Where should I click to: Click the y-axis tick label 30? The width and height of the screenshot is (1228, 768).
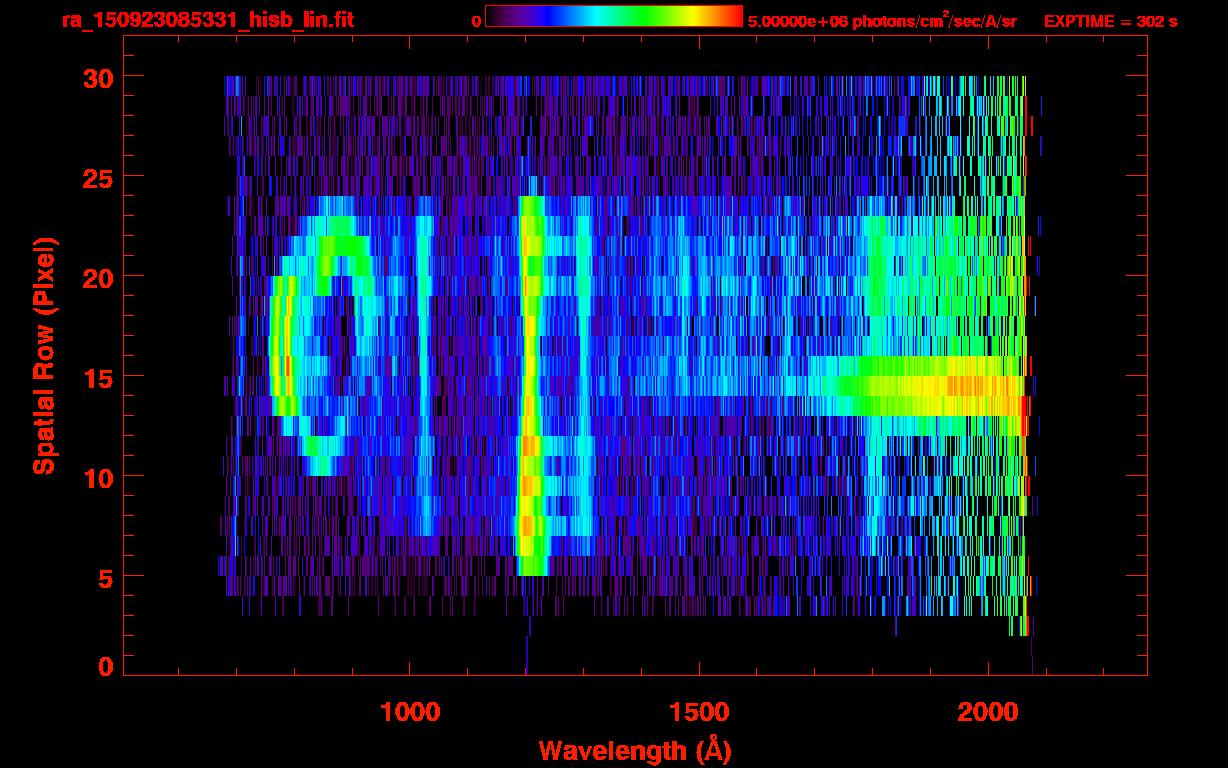point(98,77)
